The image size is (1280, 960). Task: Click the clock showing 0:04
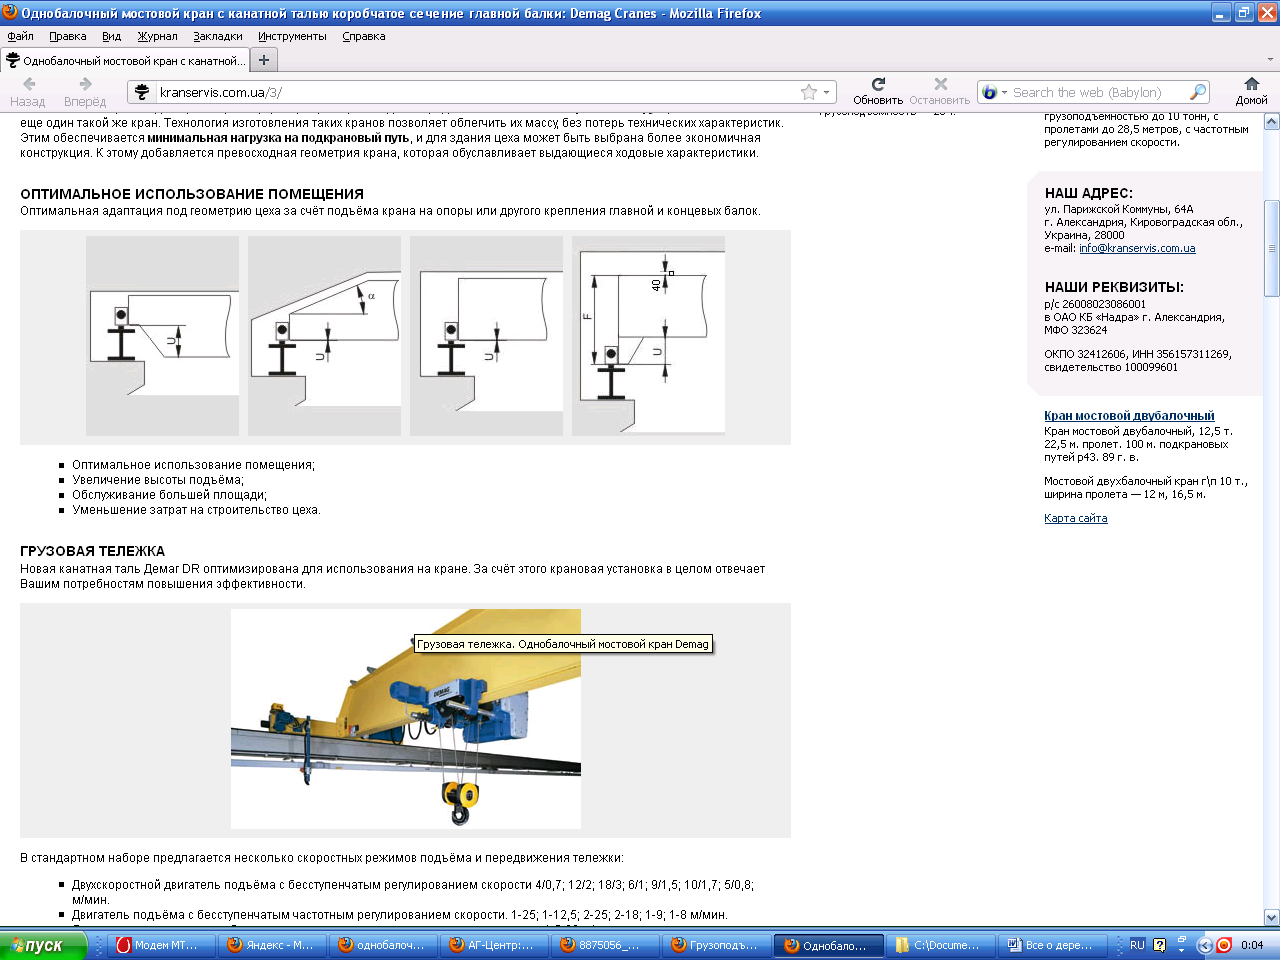[x=1252, y=945]
